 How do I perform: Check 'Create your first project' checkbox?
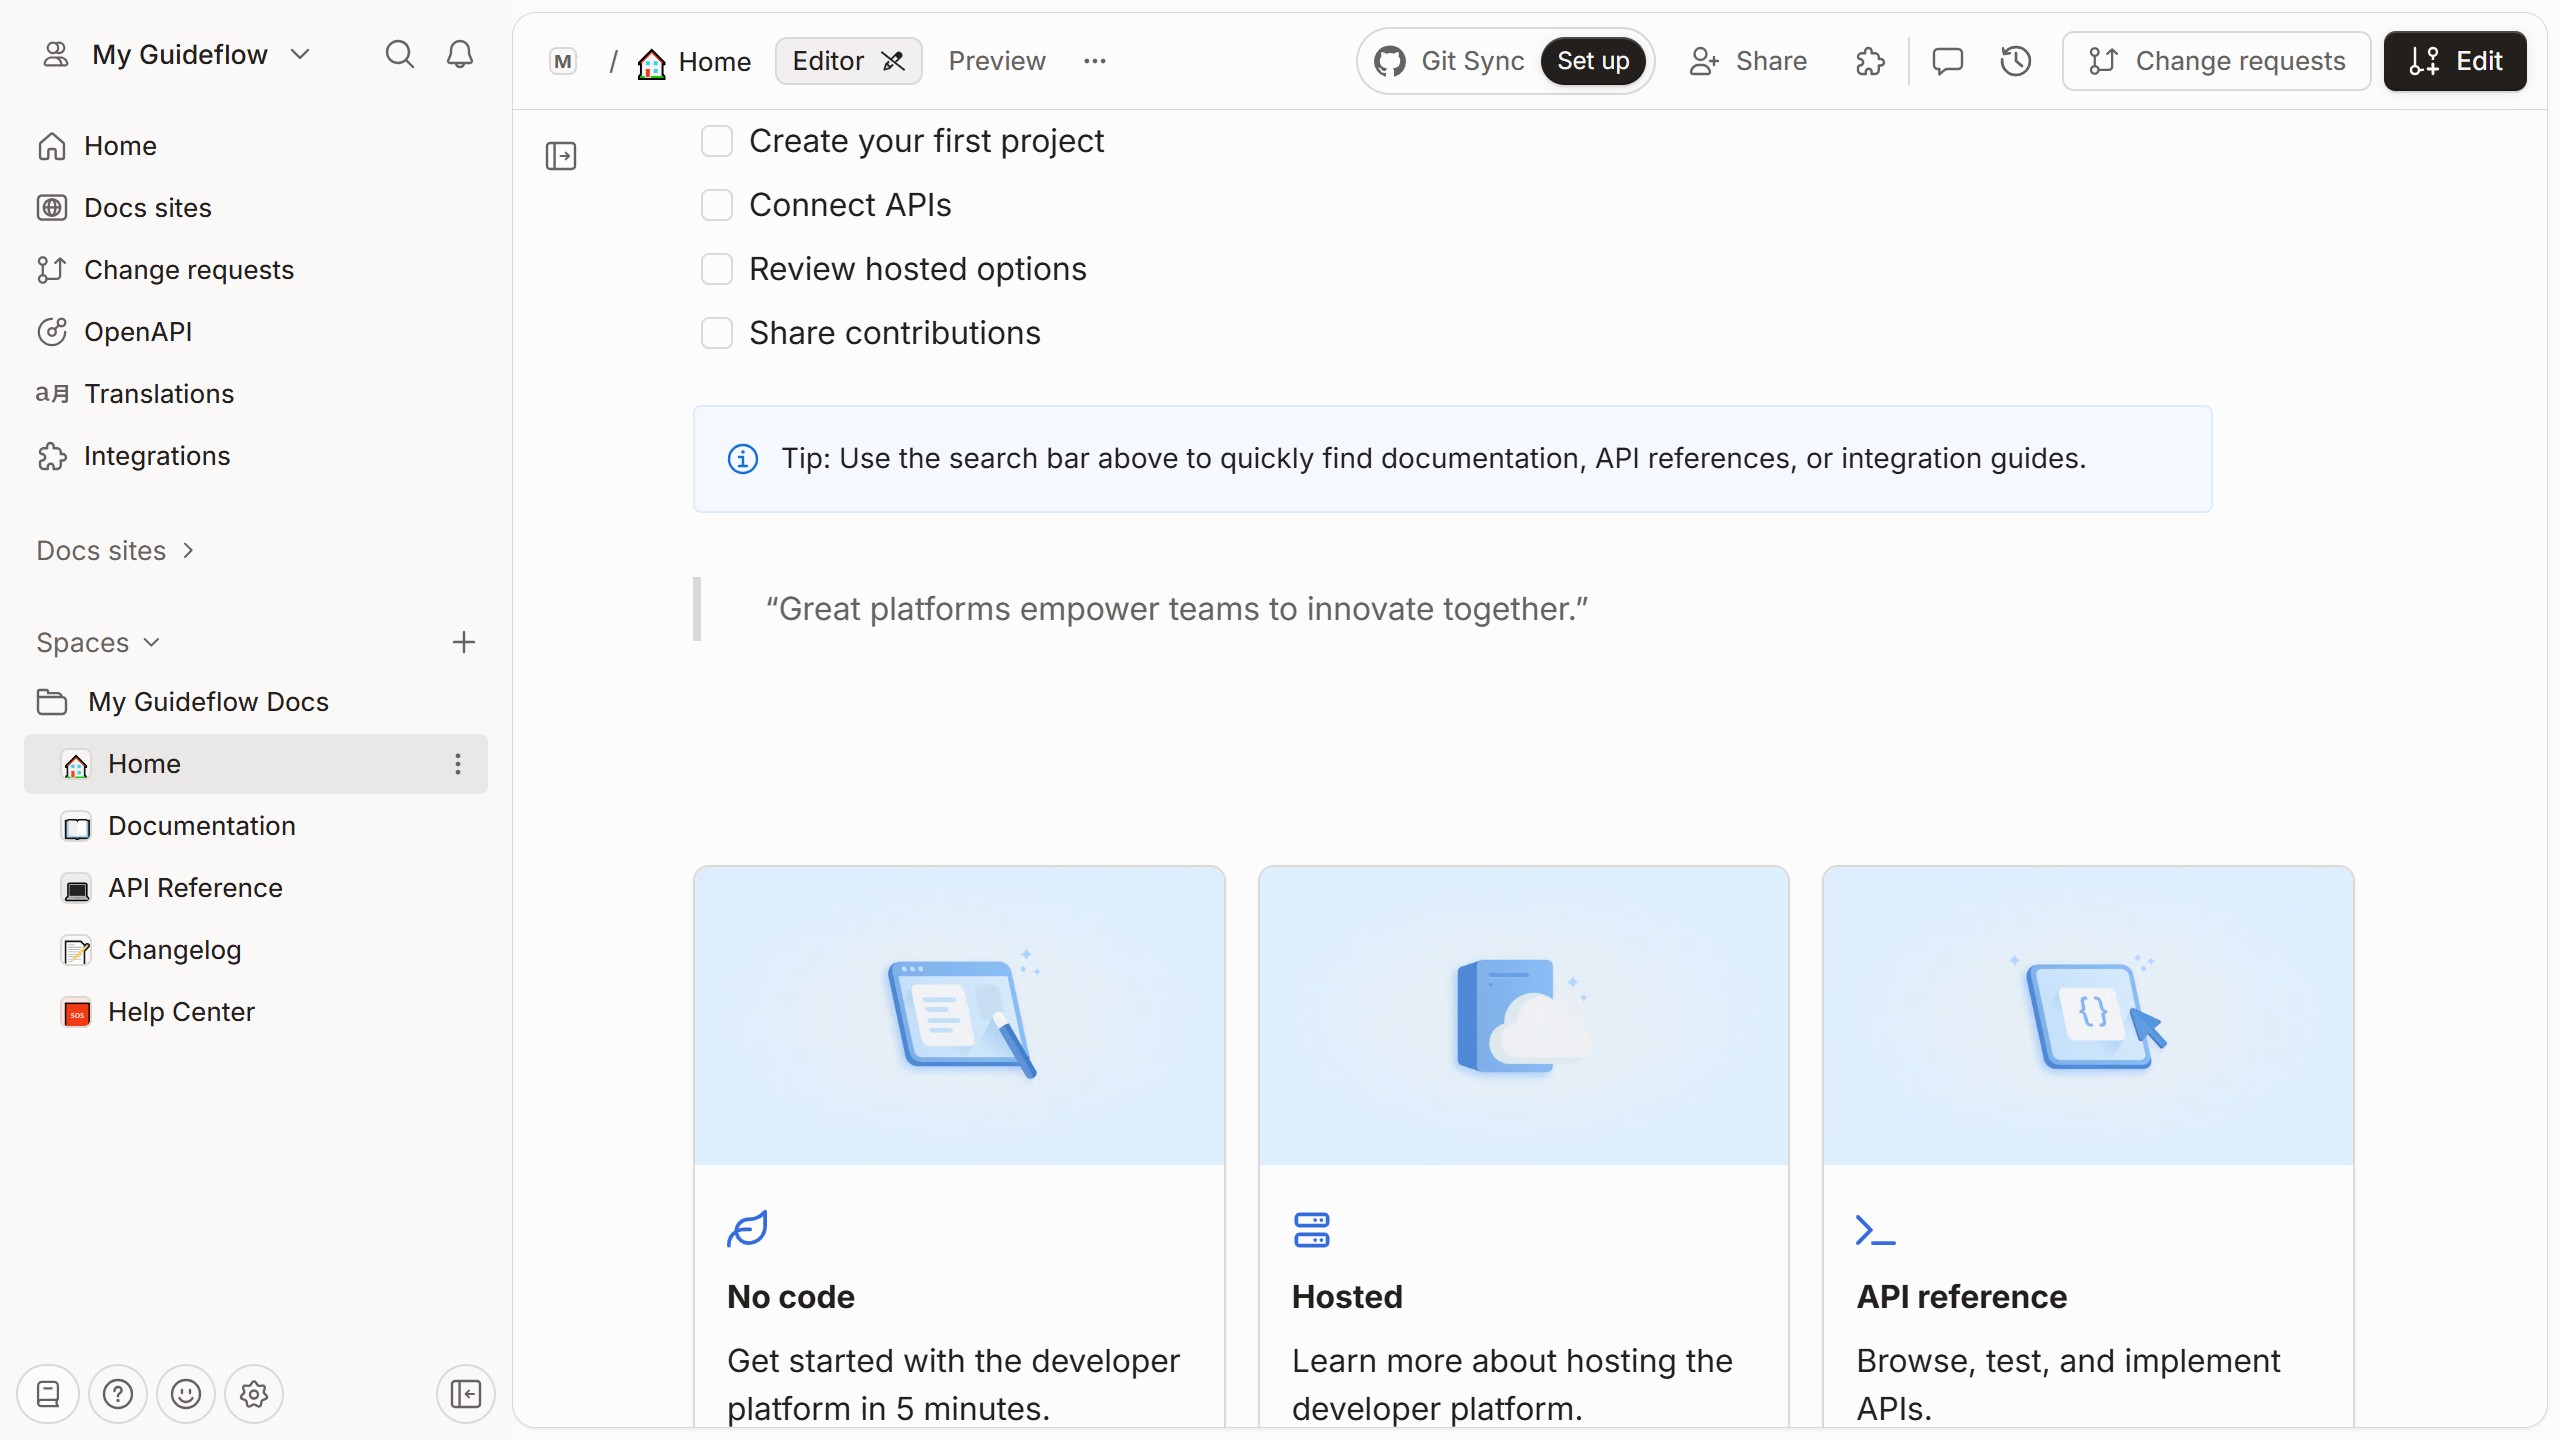717,141
